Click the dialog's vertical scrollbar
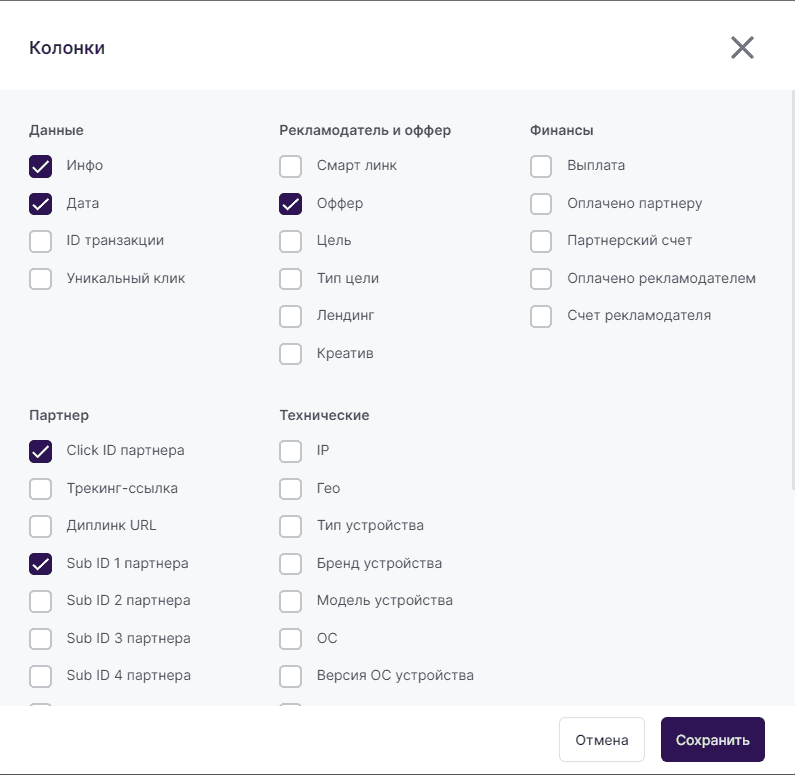The image size is (795, 775). [x=792, y=290]
